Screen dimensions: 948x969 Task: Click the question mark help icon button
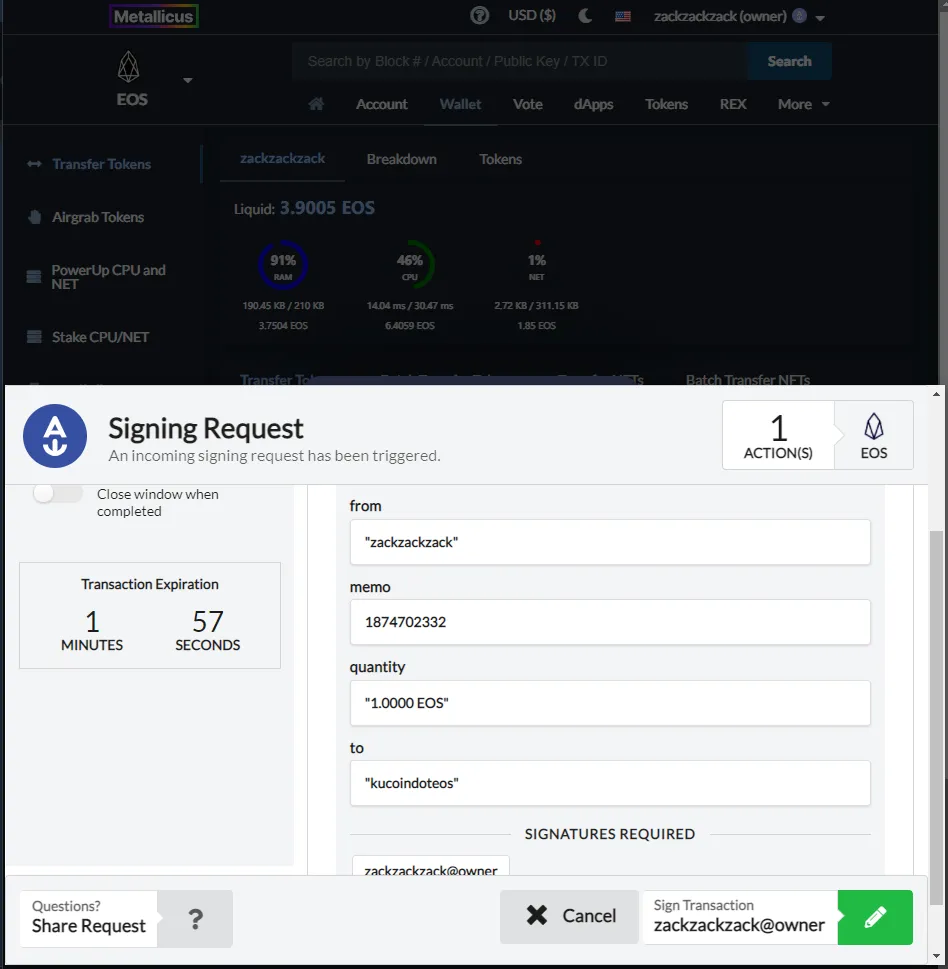click(195, 919)
